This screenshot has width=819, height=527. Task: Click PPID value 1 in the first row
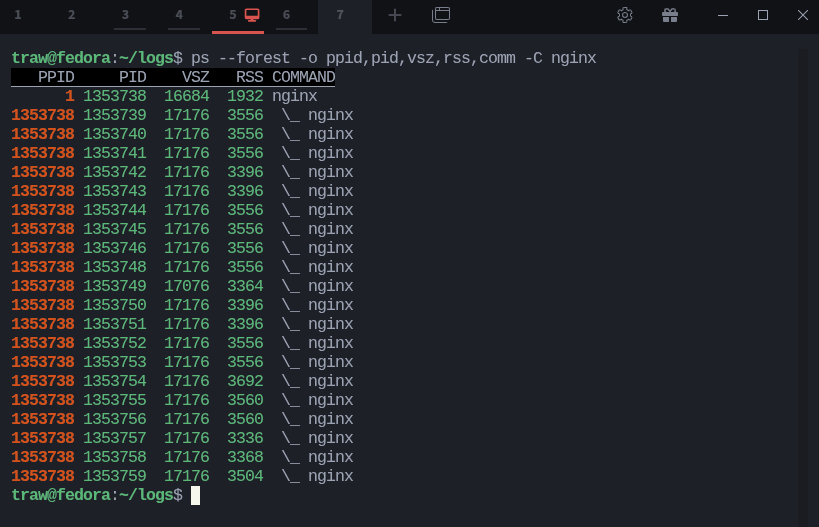pyautogui.click(x=69, y=96)
